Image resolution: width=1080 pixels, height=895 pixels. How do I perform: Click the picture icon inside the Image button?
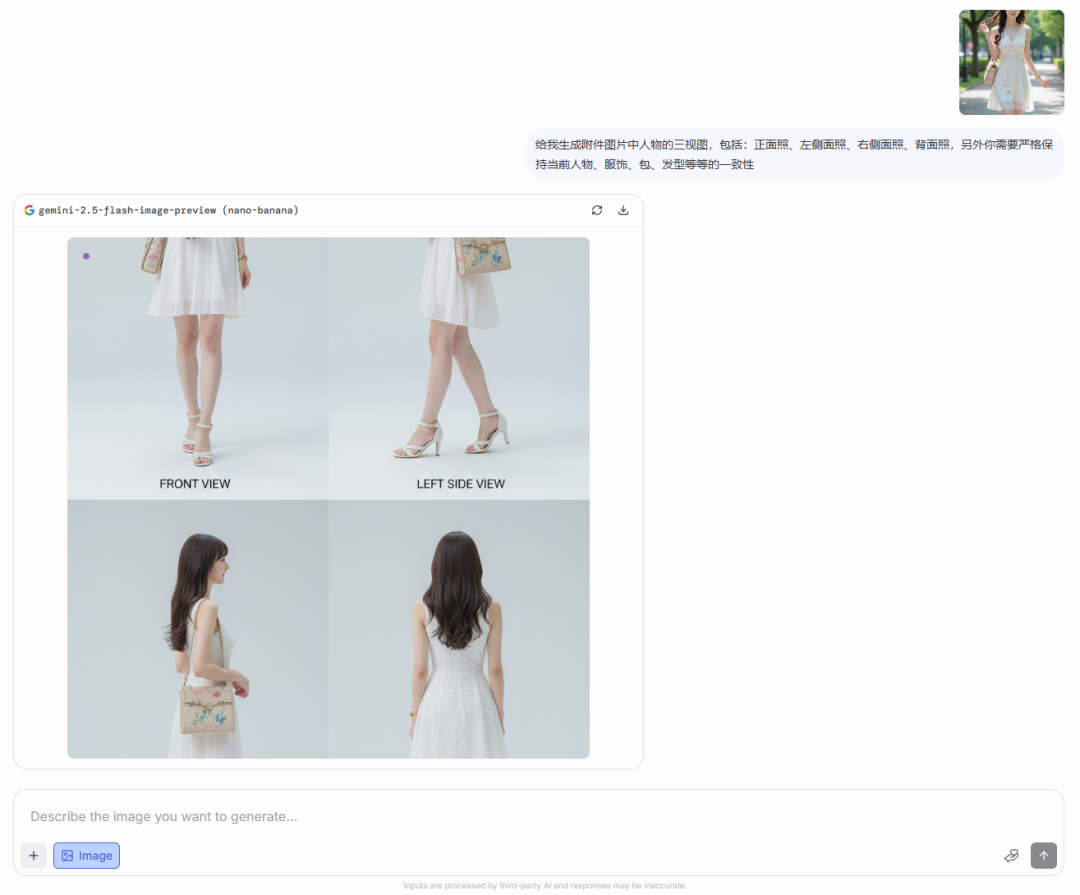pos(67,856)
